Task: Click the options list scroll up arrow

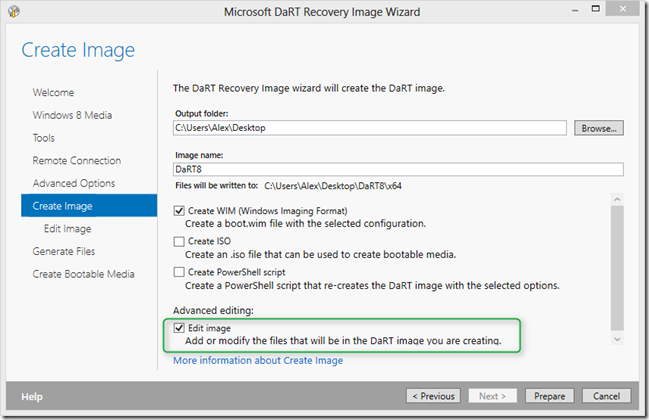Action: (x=617, y=199)
